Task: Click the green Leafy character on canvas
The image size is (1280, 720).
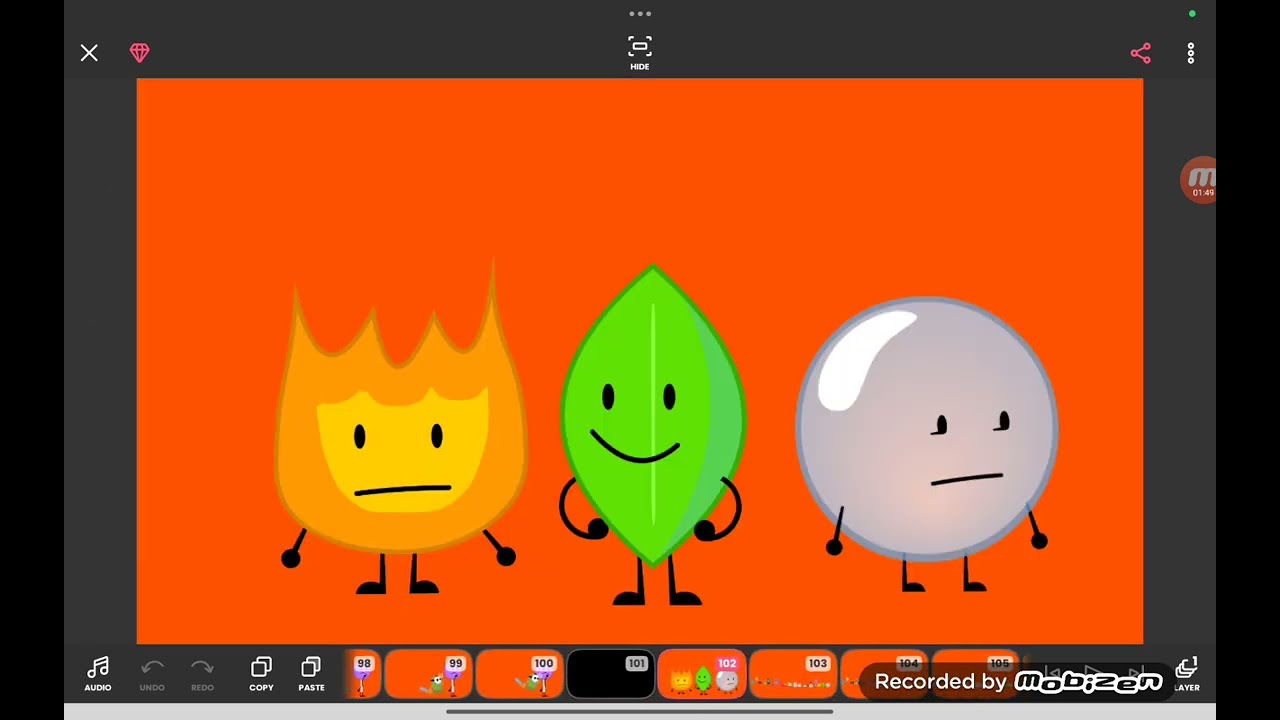Action: (651, 435)
